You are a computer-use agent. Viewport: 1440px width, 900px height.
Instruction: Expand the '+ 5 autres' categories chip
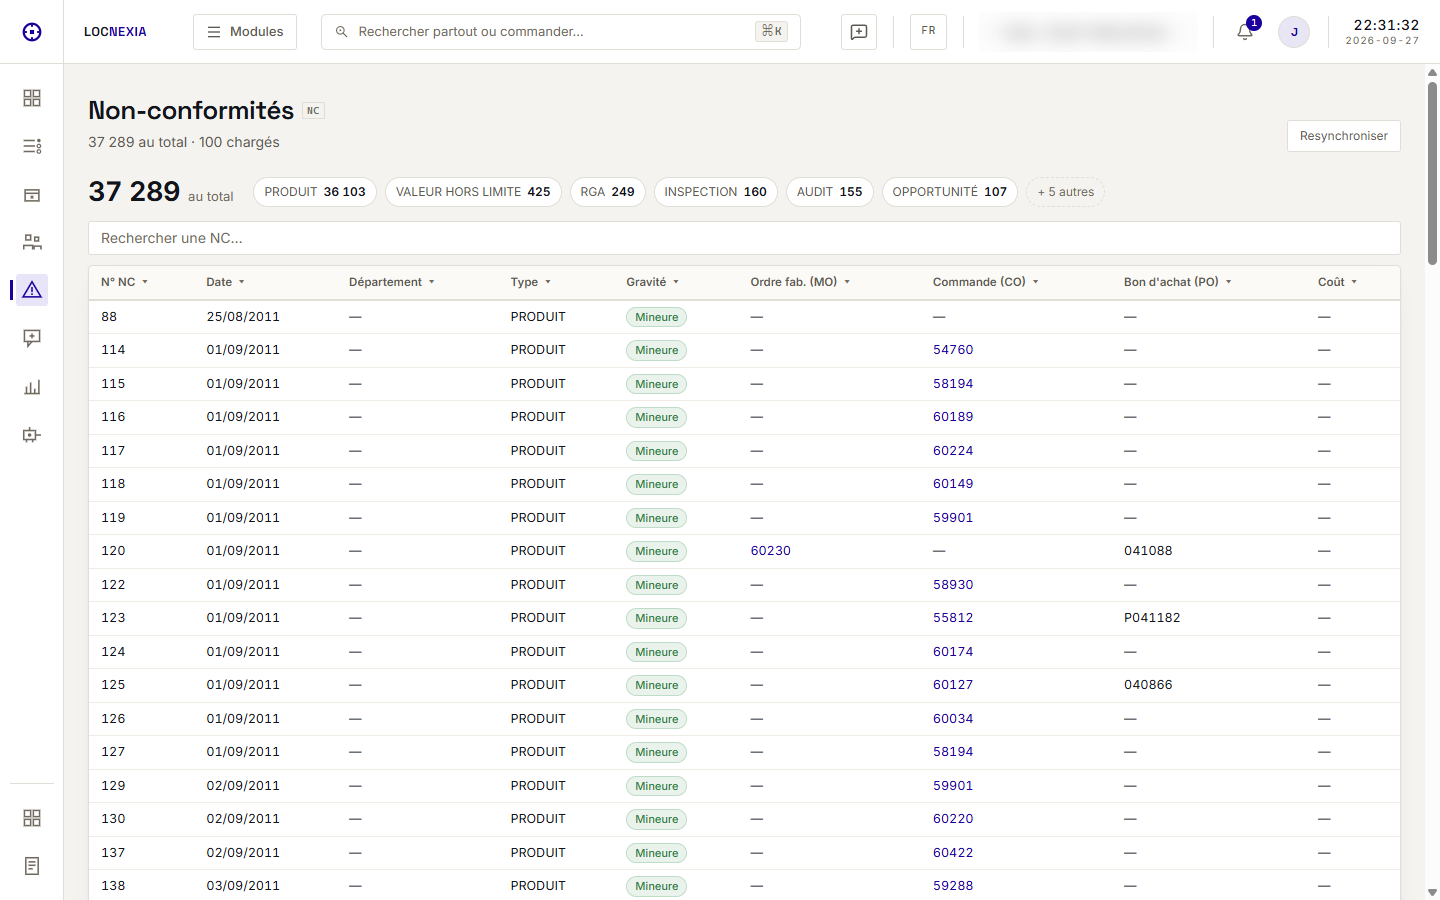click(1066, 192)
